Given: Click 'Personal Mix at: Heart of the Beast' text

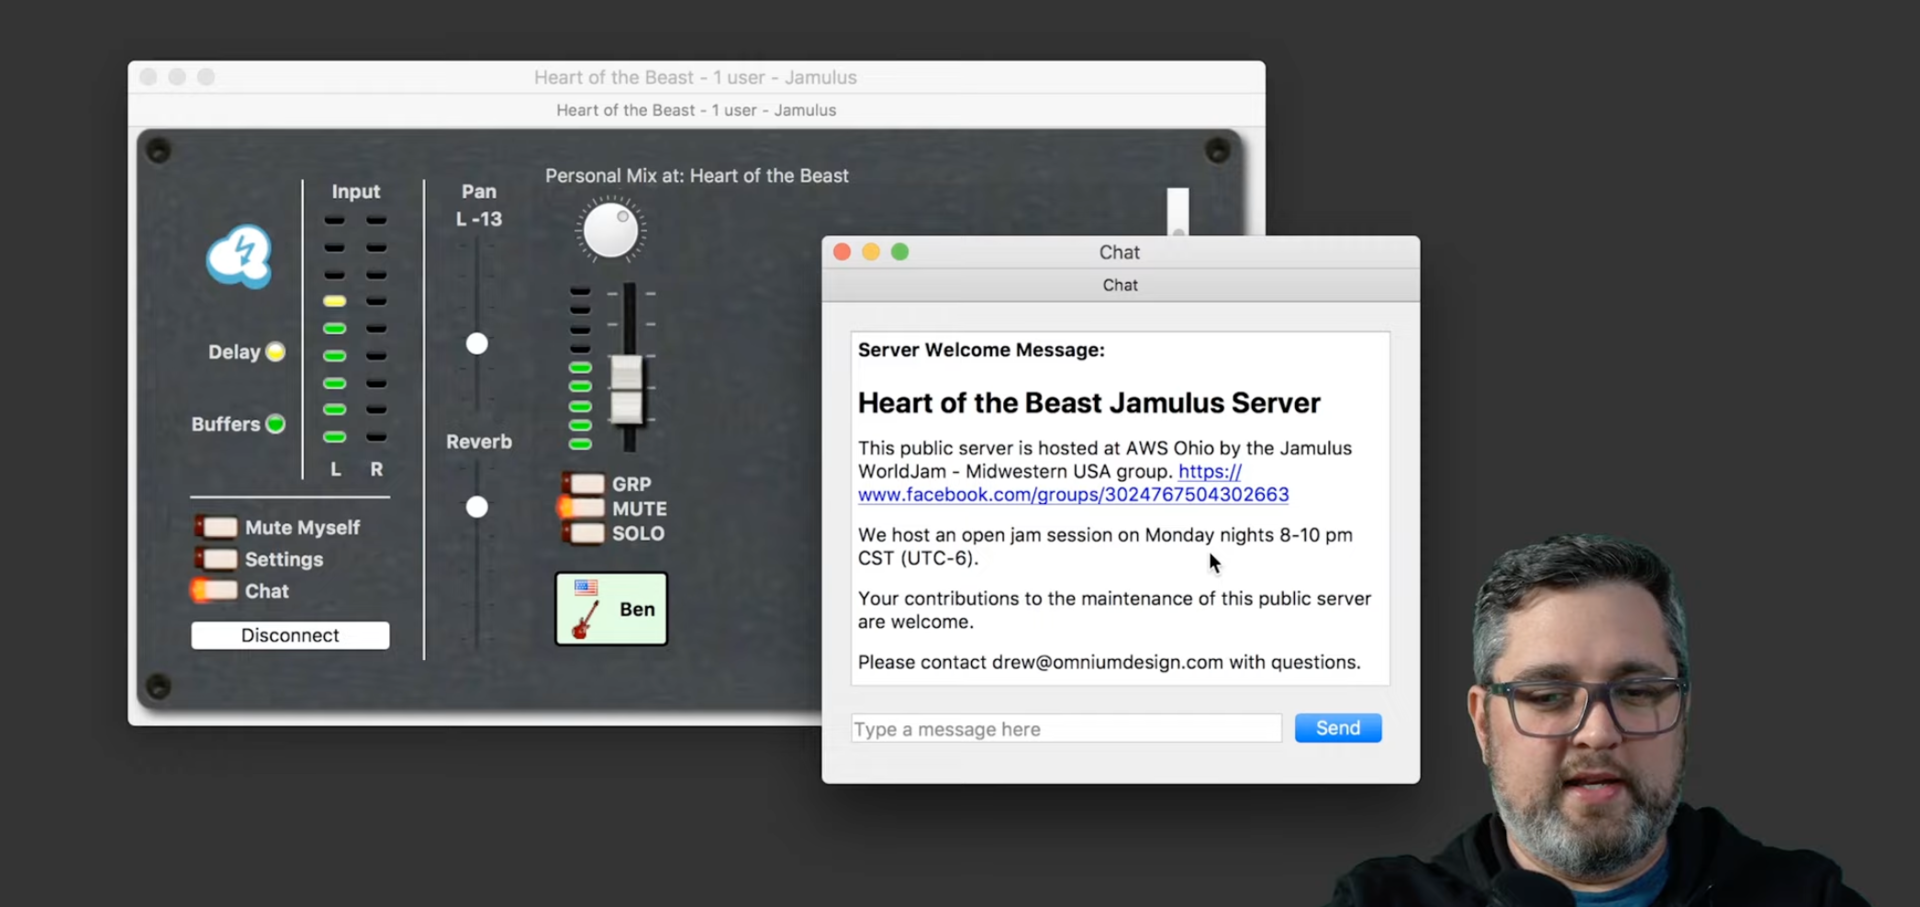Looking at the screenshot, I should point(697,176).
